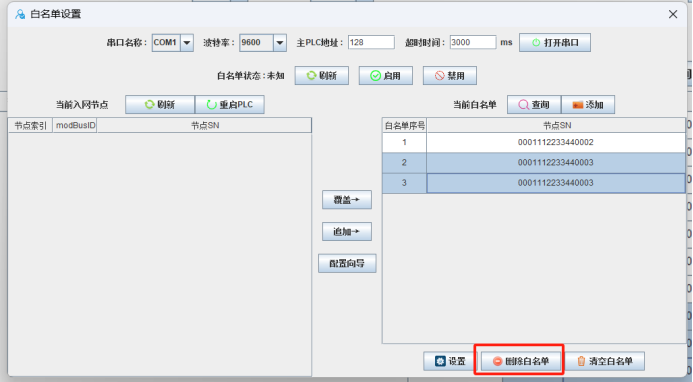
Task: Click the 设置 settings button
Action: pyautogui.click(x=450, y=361)
